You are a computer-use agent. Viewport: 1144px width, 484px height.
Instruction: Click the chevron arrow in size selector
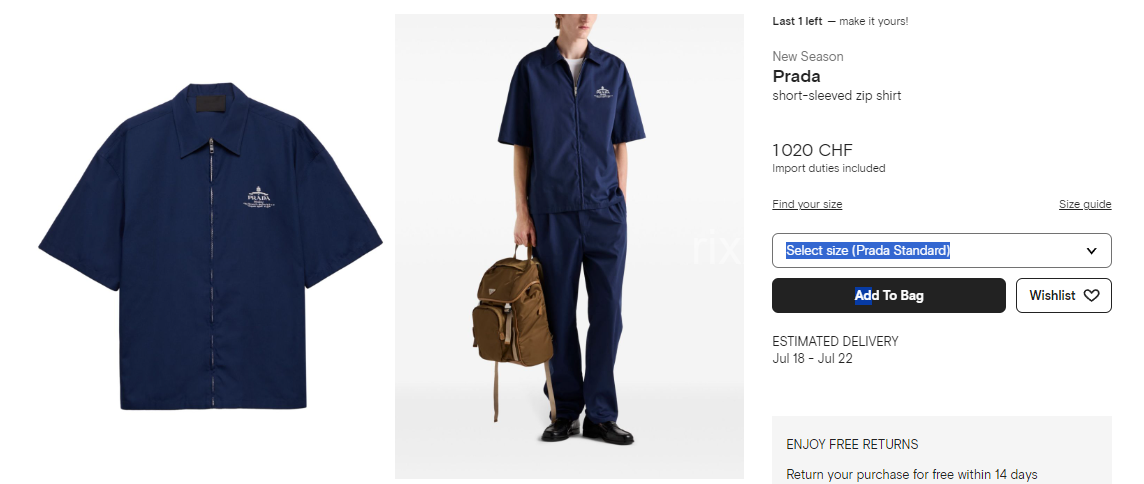tap(1091, 250)
